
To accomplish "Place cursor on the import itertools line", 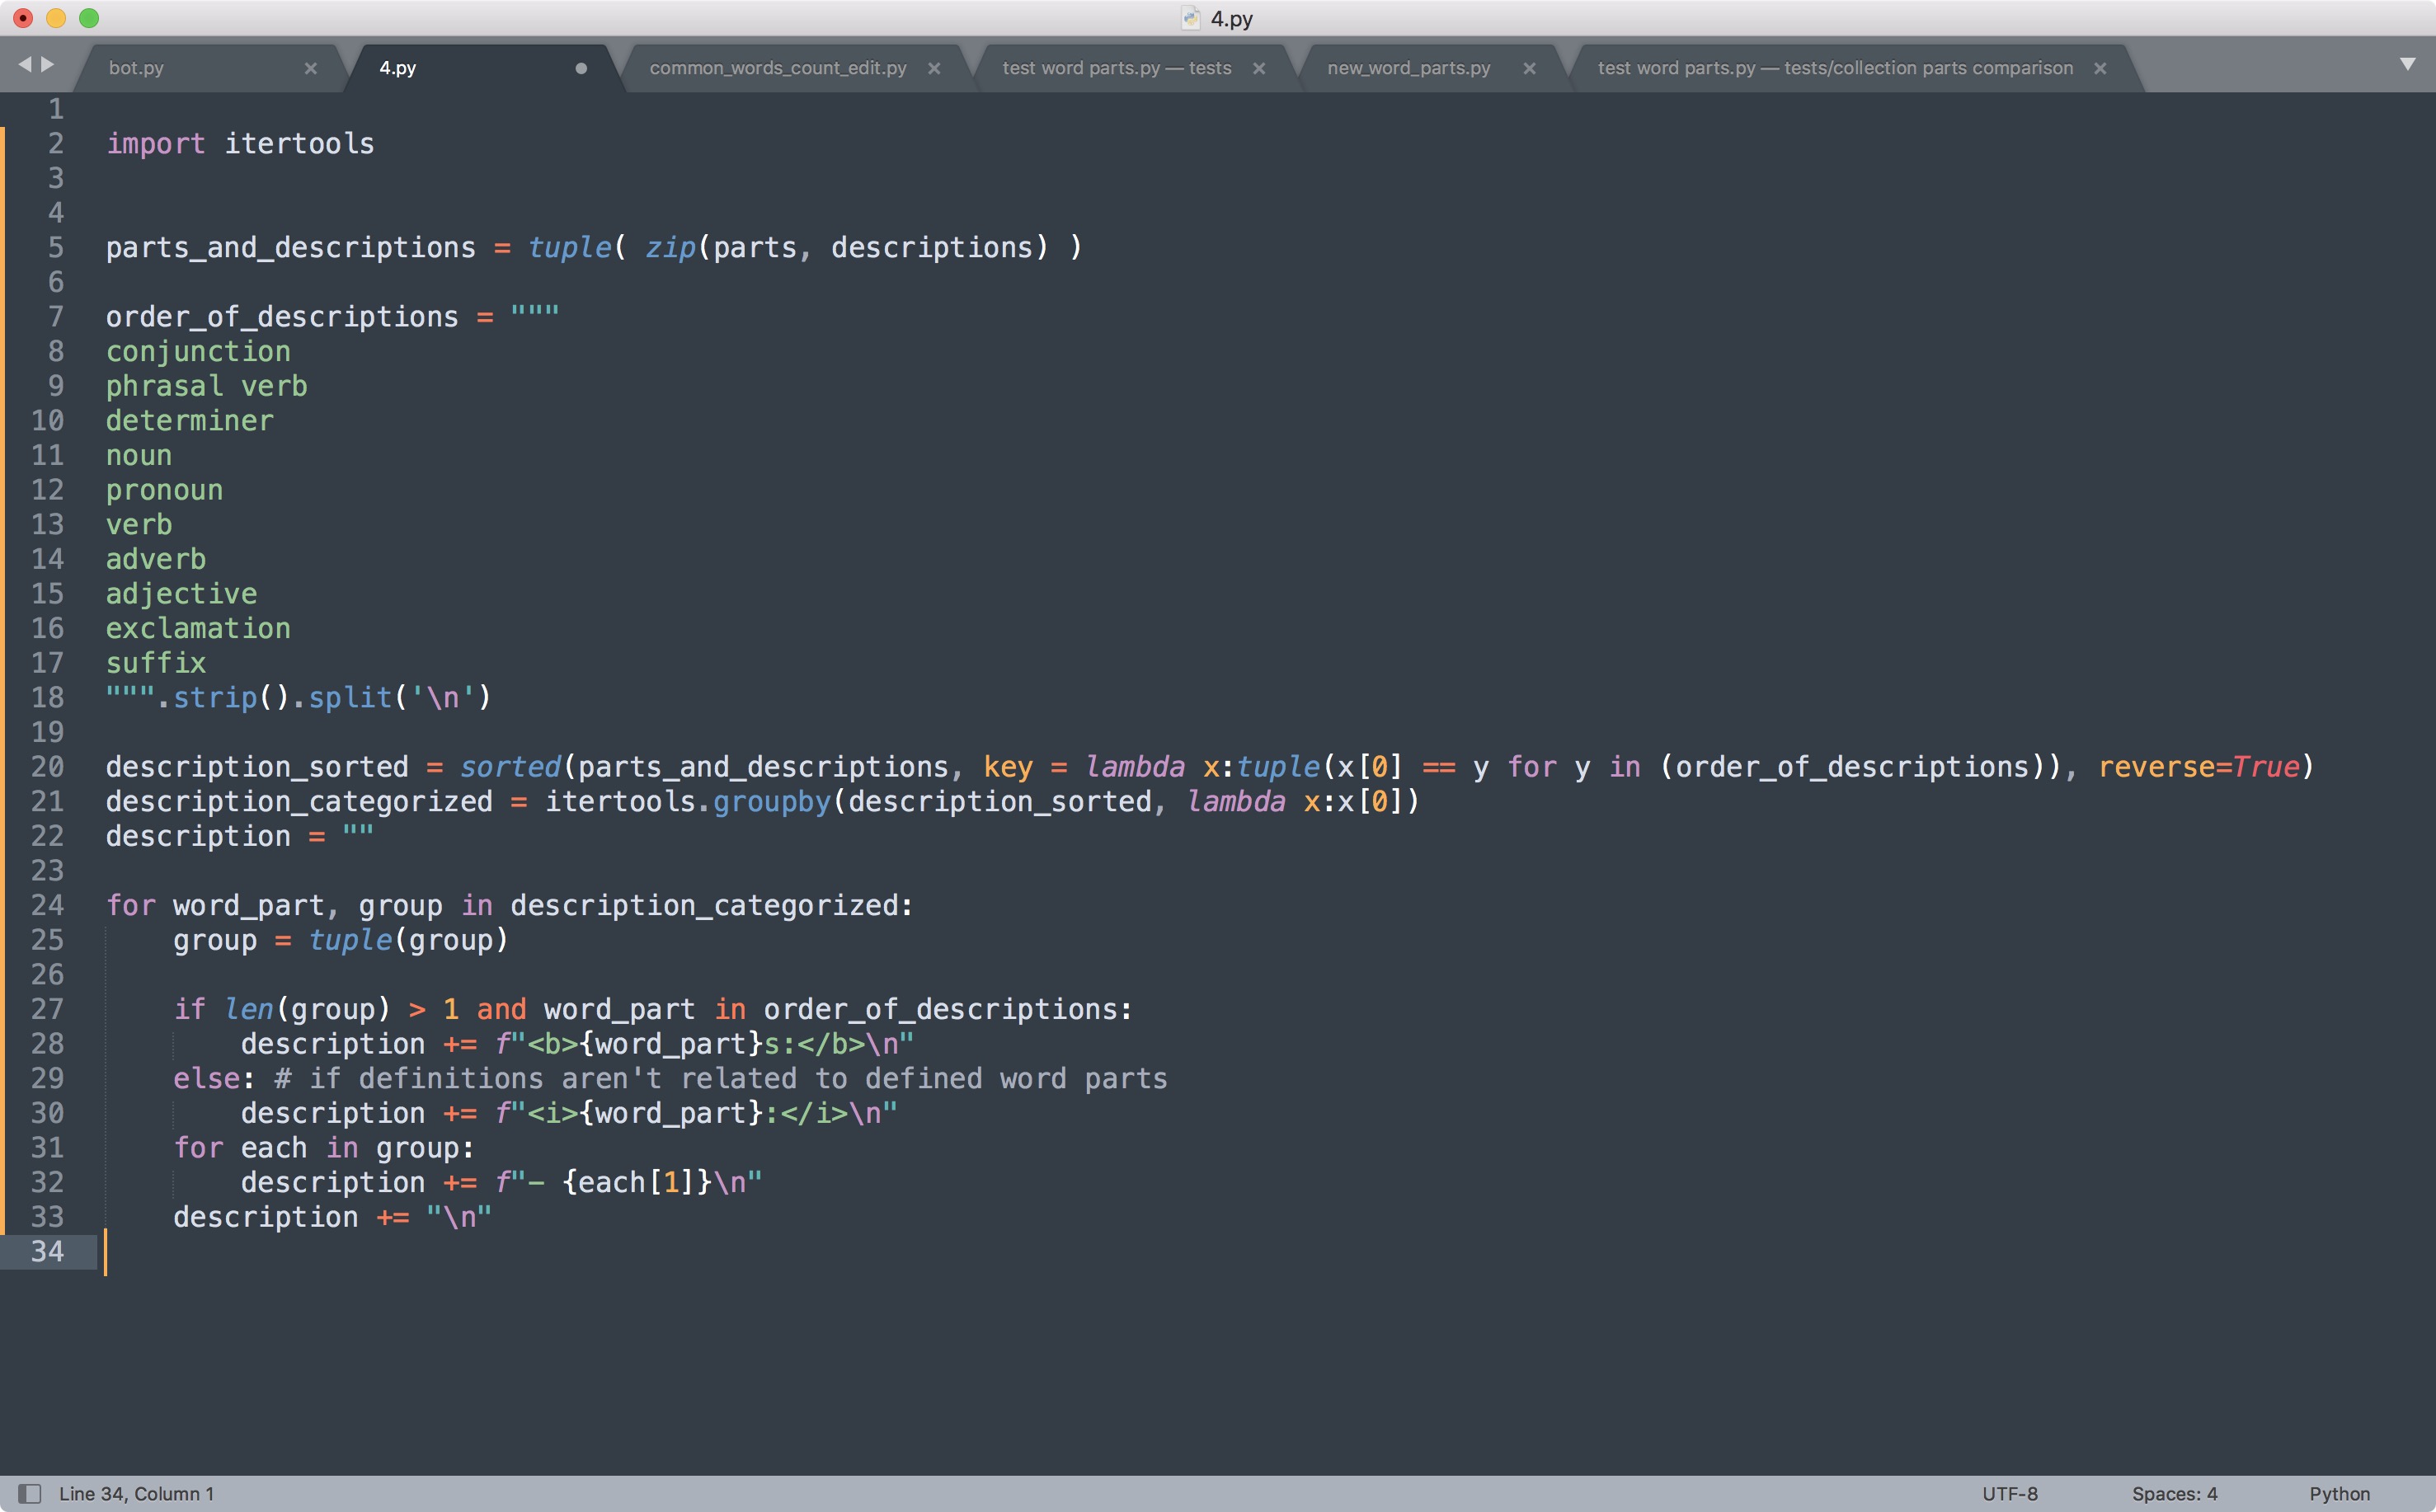I will pyautogui.click(x=240, y=144).
